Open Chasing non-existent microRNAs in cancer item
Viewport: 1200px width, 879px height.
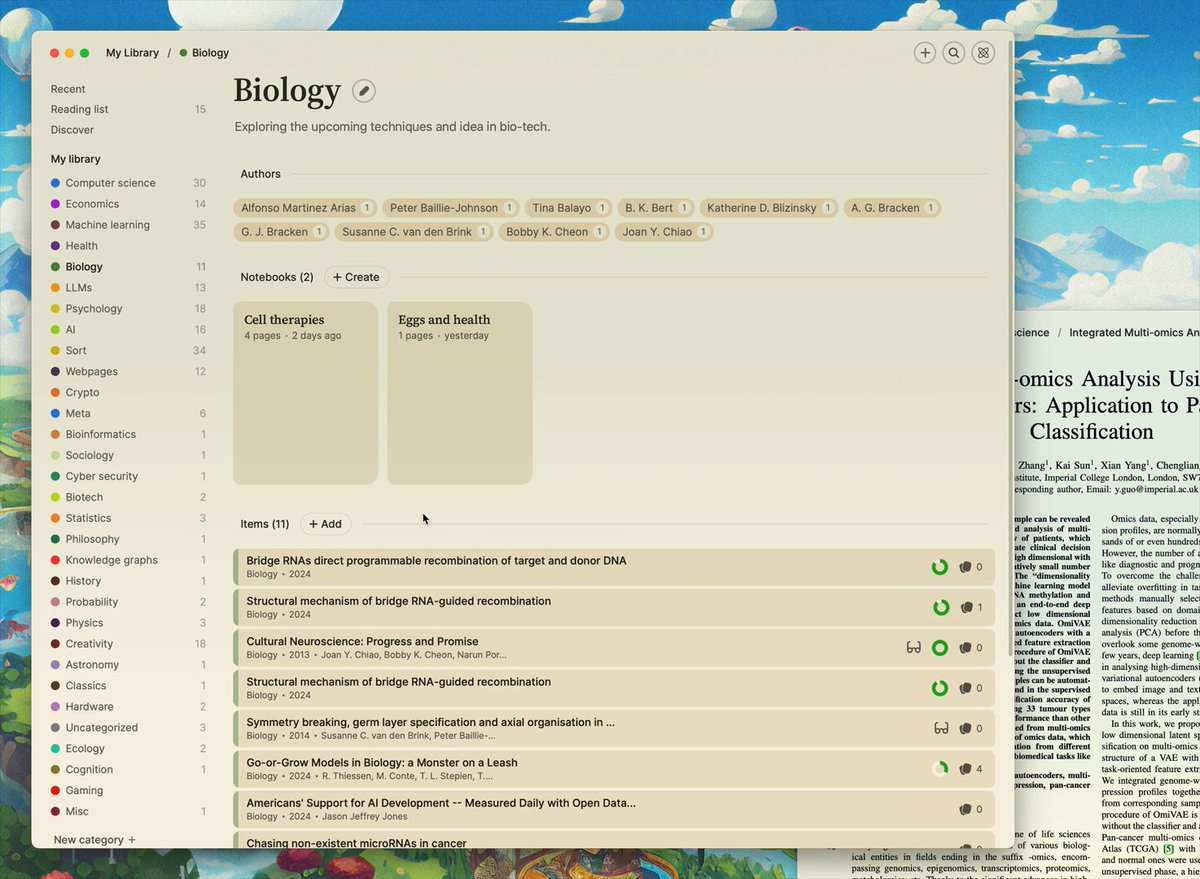(615, 840)
